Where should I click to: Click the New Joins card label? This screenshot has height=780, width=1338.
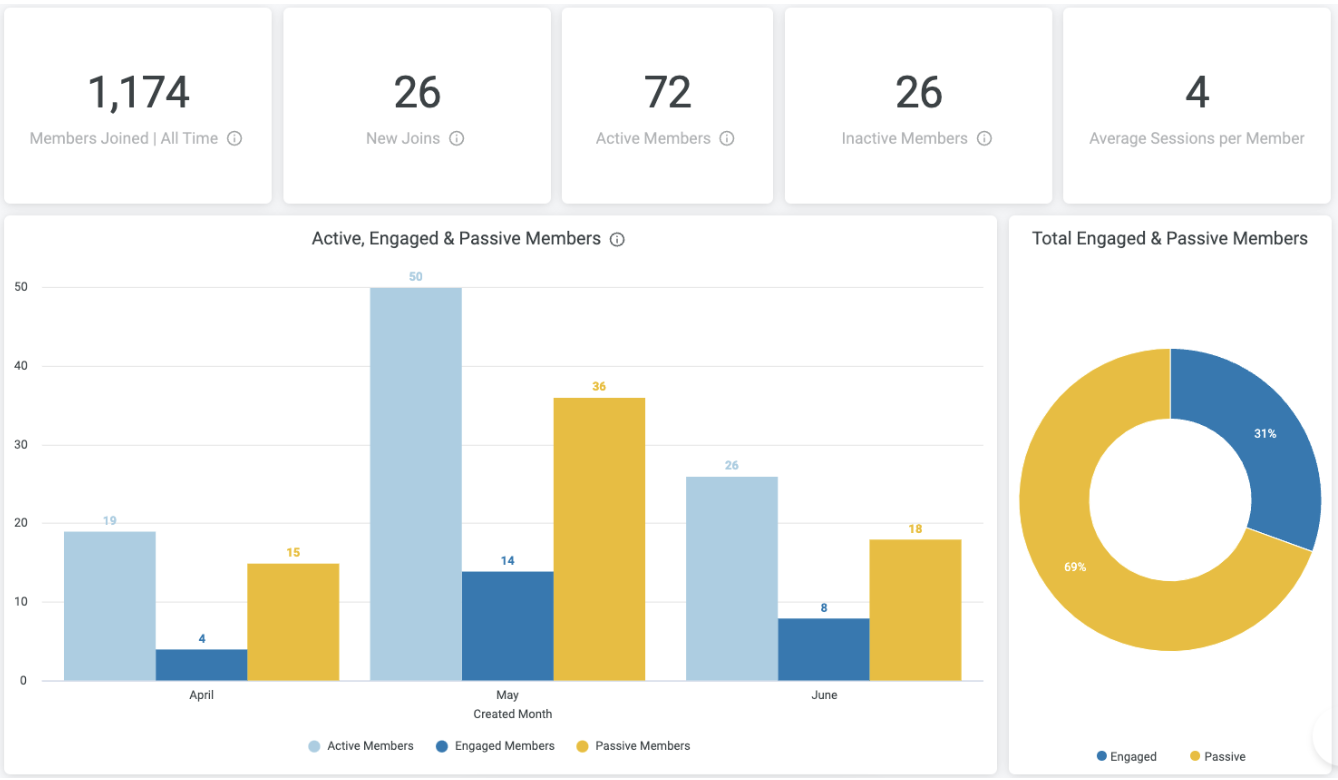403,139
